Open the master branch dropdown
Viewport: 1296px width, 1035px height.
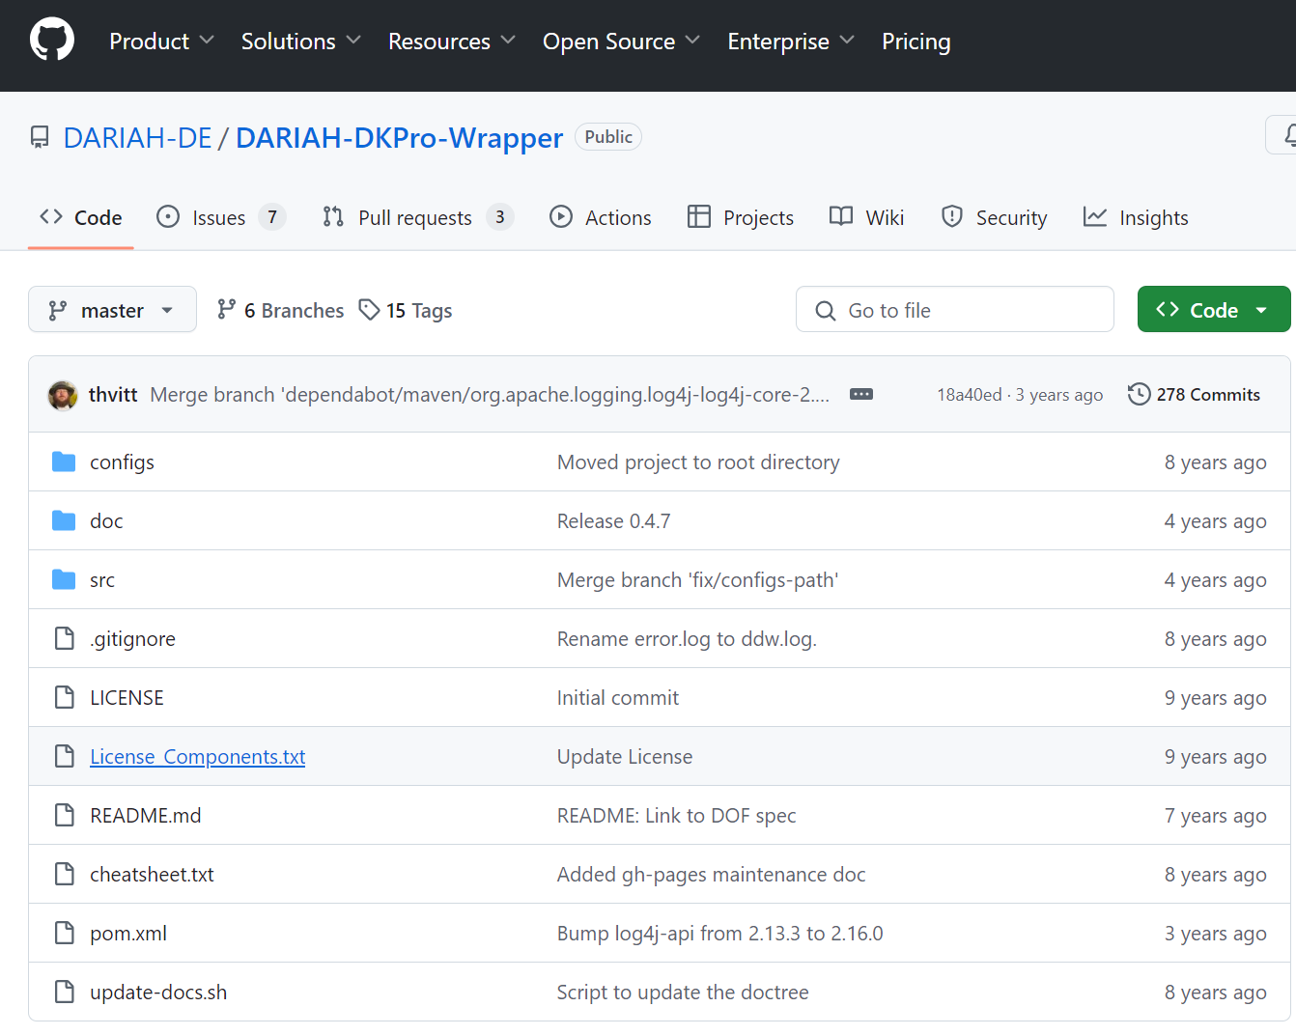pyautogui.click(x=112, y=311)
